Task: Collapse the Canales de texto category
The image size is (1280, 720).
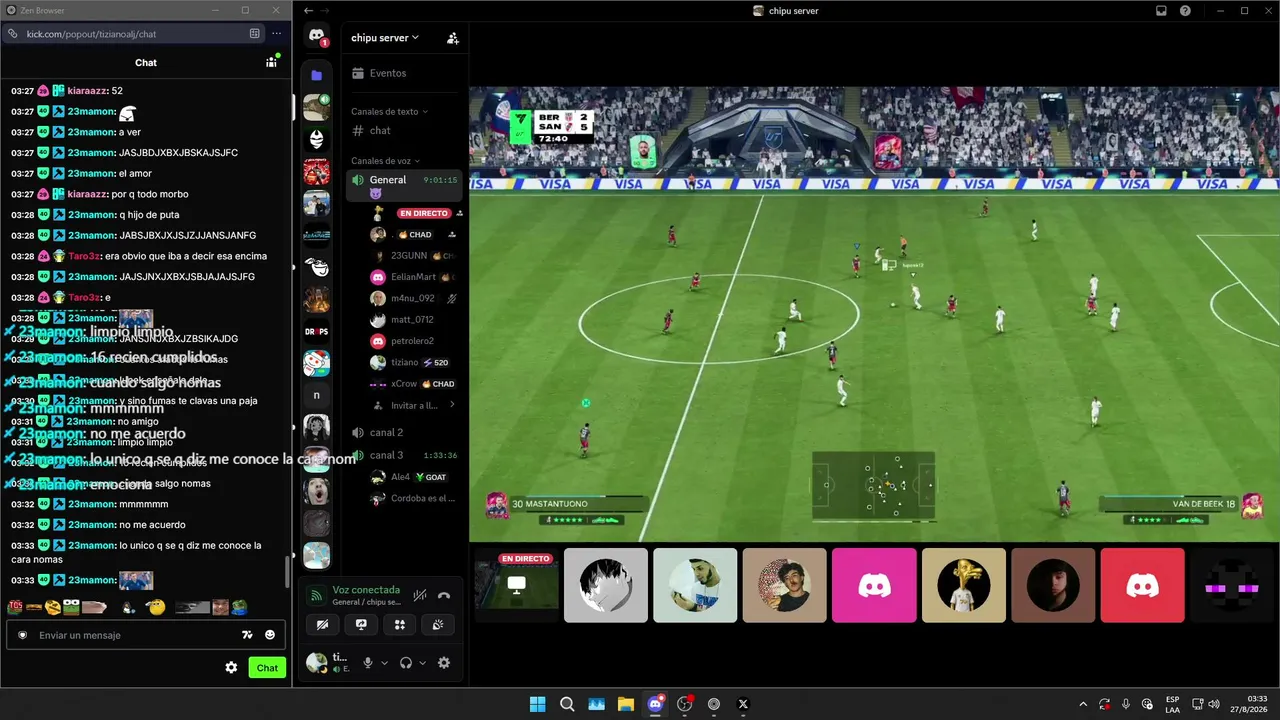Action: click(389, 111)
